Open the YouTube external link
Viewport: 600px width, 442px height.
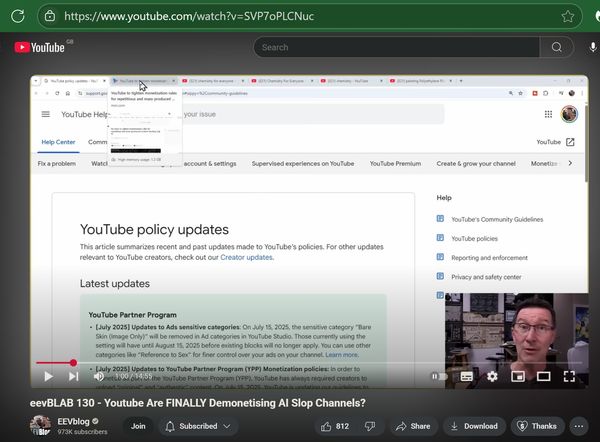pos(556,142)
